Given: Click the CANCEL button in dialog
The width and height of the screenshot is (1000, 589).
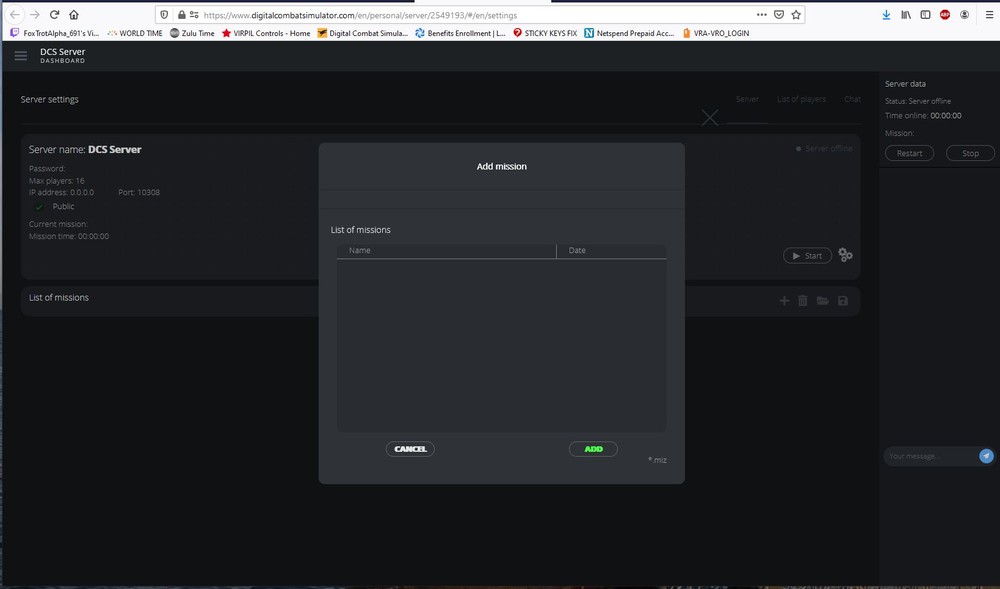Looking at the screenshot, I should 410,449.
